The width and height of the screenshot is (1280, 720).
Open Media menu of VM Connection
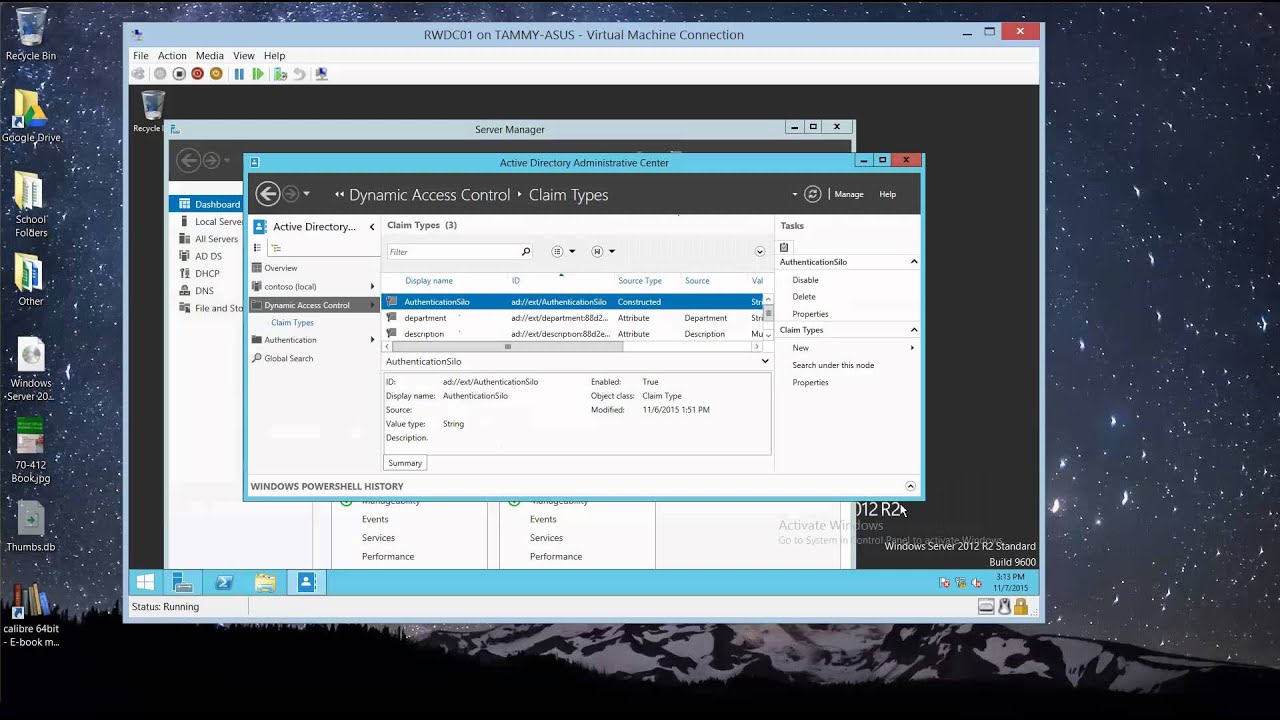[x=210, y=56]
